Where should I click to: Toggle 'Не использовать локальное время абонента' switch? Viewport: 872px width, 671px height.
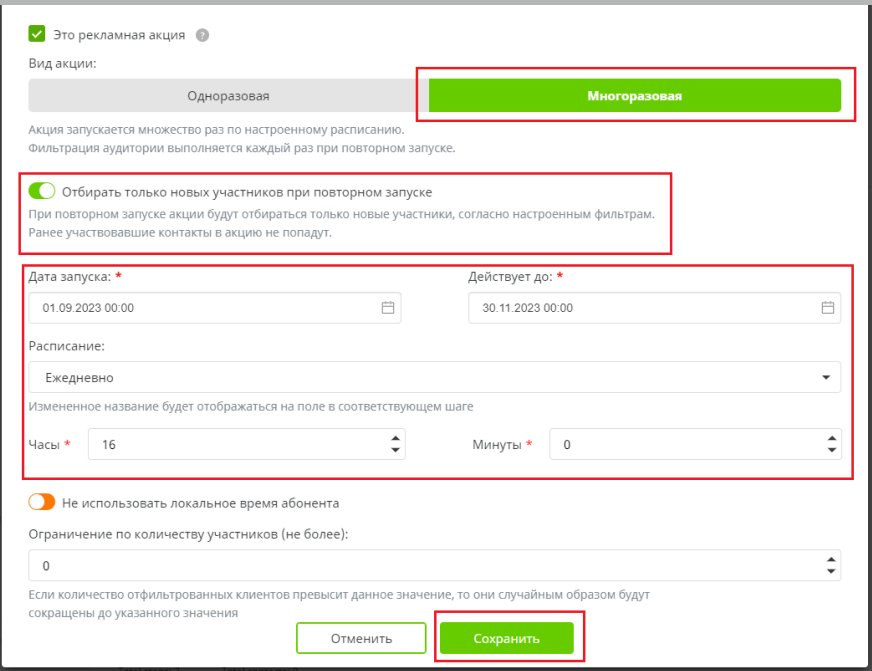click(x=42, y=503)
